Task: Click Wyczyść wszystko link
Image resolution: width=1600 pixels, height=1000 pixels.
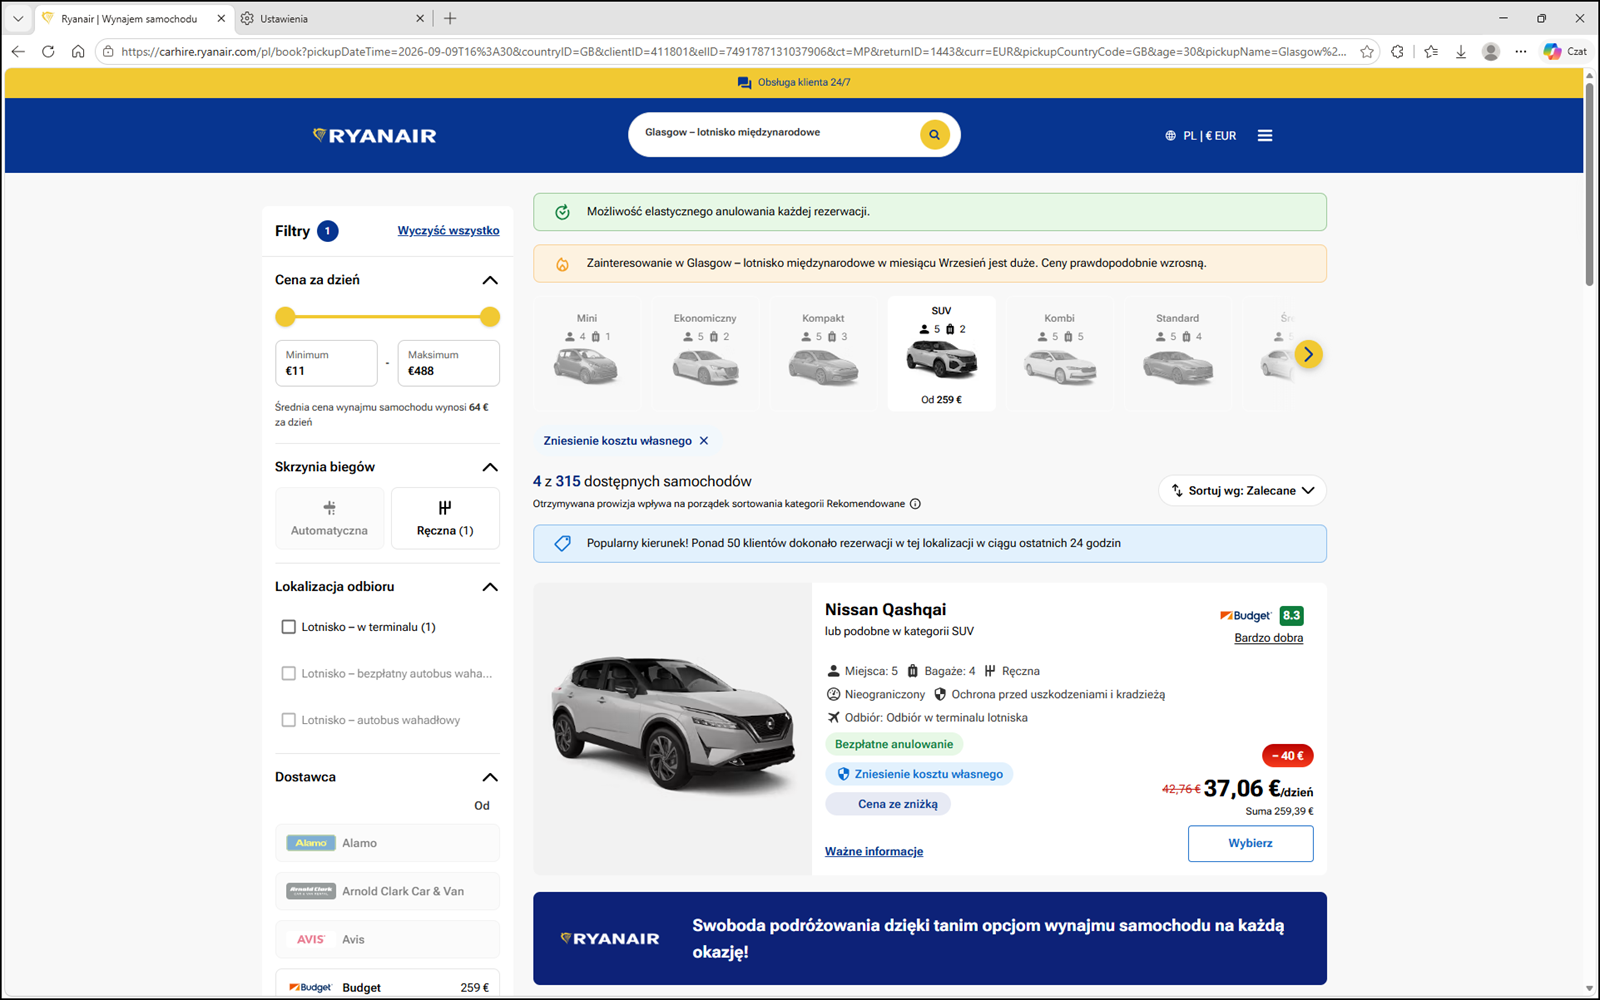Action: (448, 231)
